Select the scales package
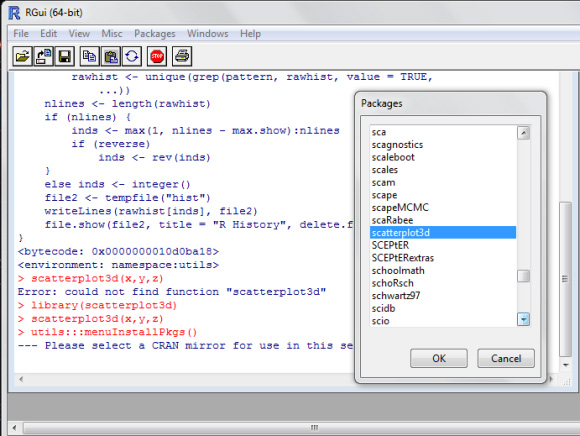Image resolution: width=580 pixels, height=436 pixels. pyautogui.click(x=443, y=170)
